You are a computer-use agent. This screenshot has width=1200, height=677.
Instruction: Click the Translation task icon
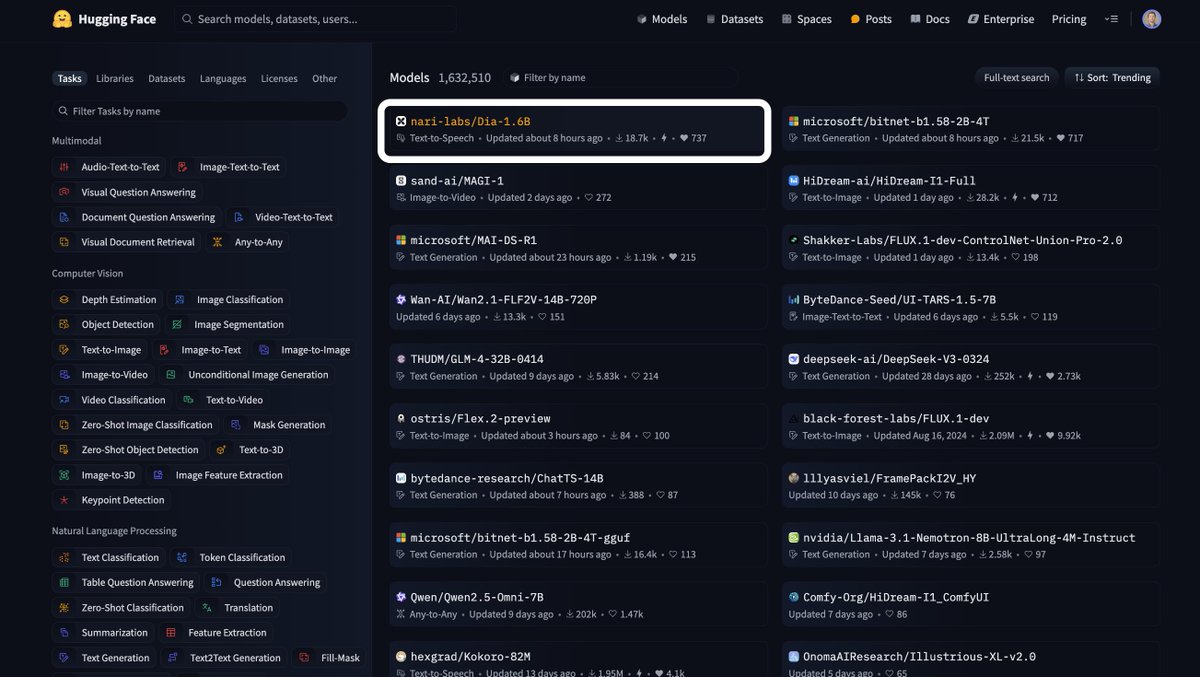pos(207,608)
